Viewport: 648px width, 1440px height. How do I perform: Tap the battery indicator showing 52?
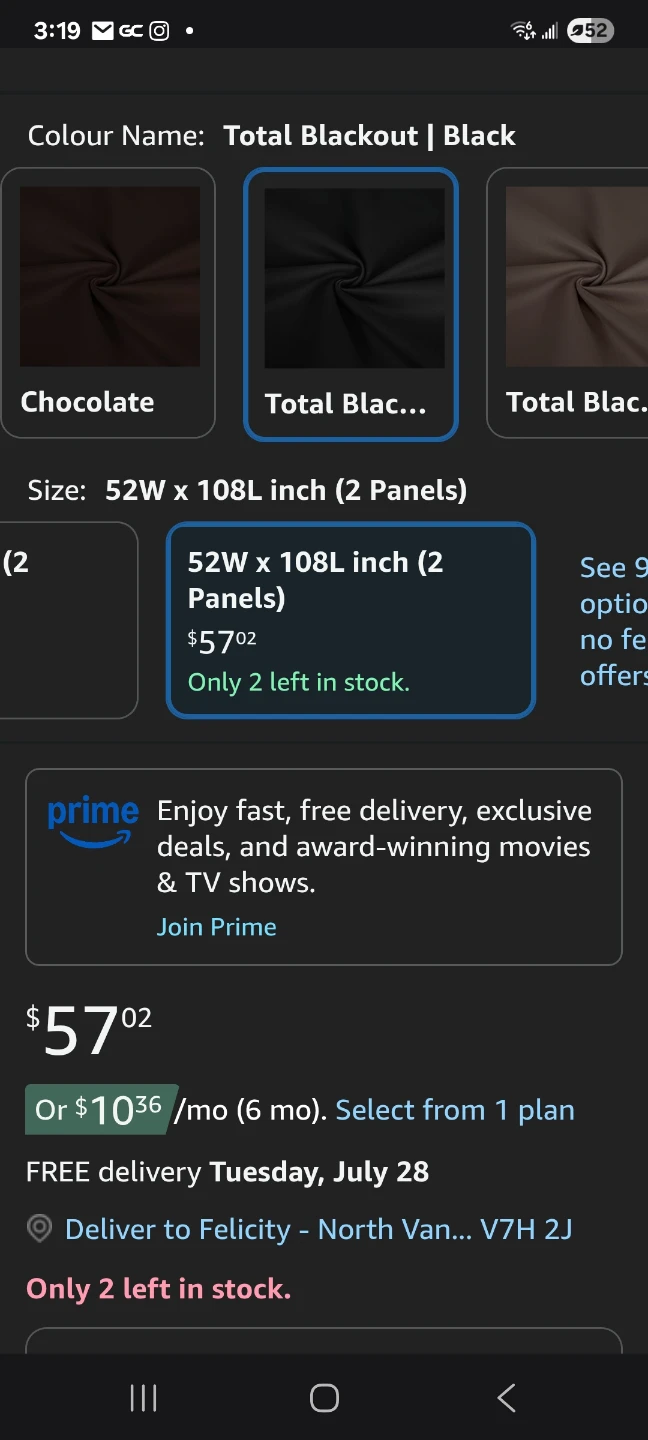tap(589, 30)
